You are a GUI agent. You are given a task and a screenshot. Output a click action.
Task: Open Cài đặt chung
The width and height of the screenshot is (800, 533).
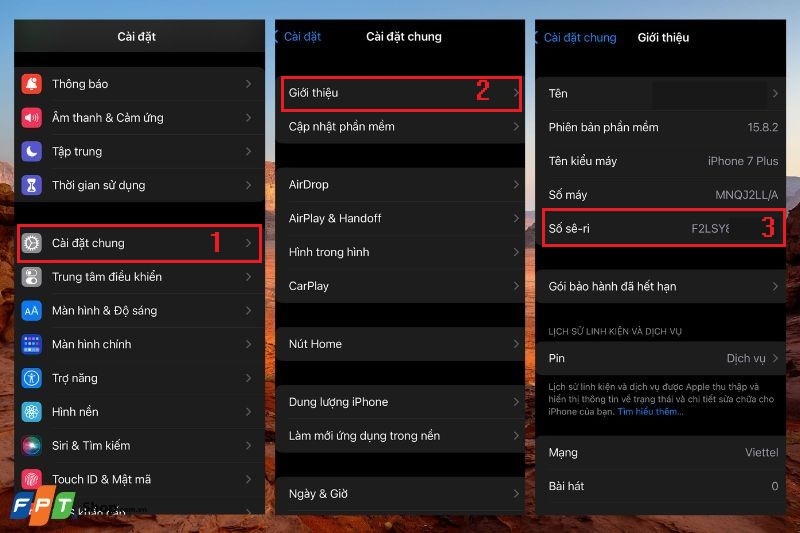tap(139, 243)
